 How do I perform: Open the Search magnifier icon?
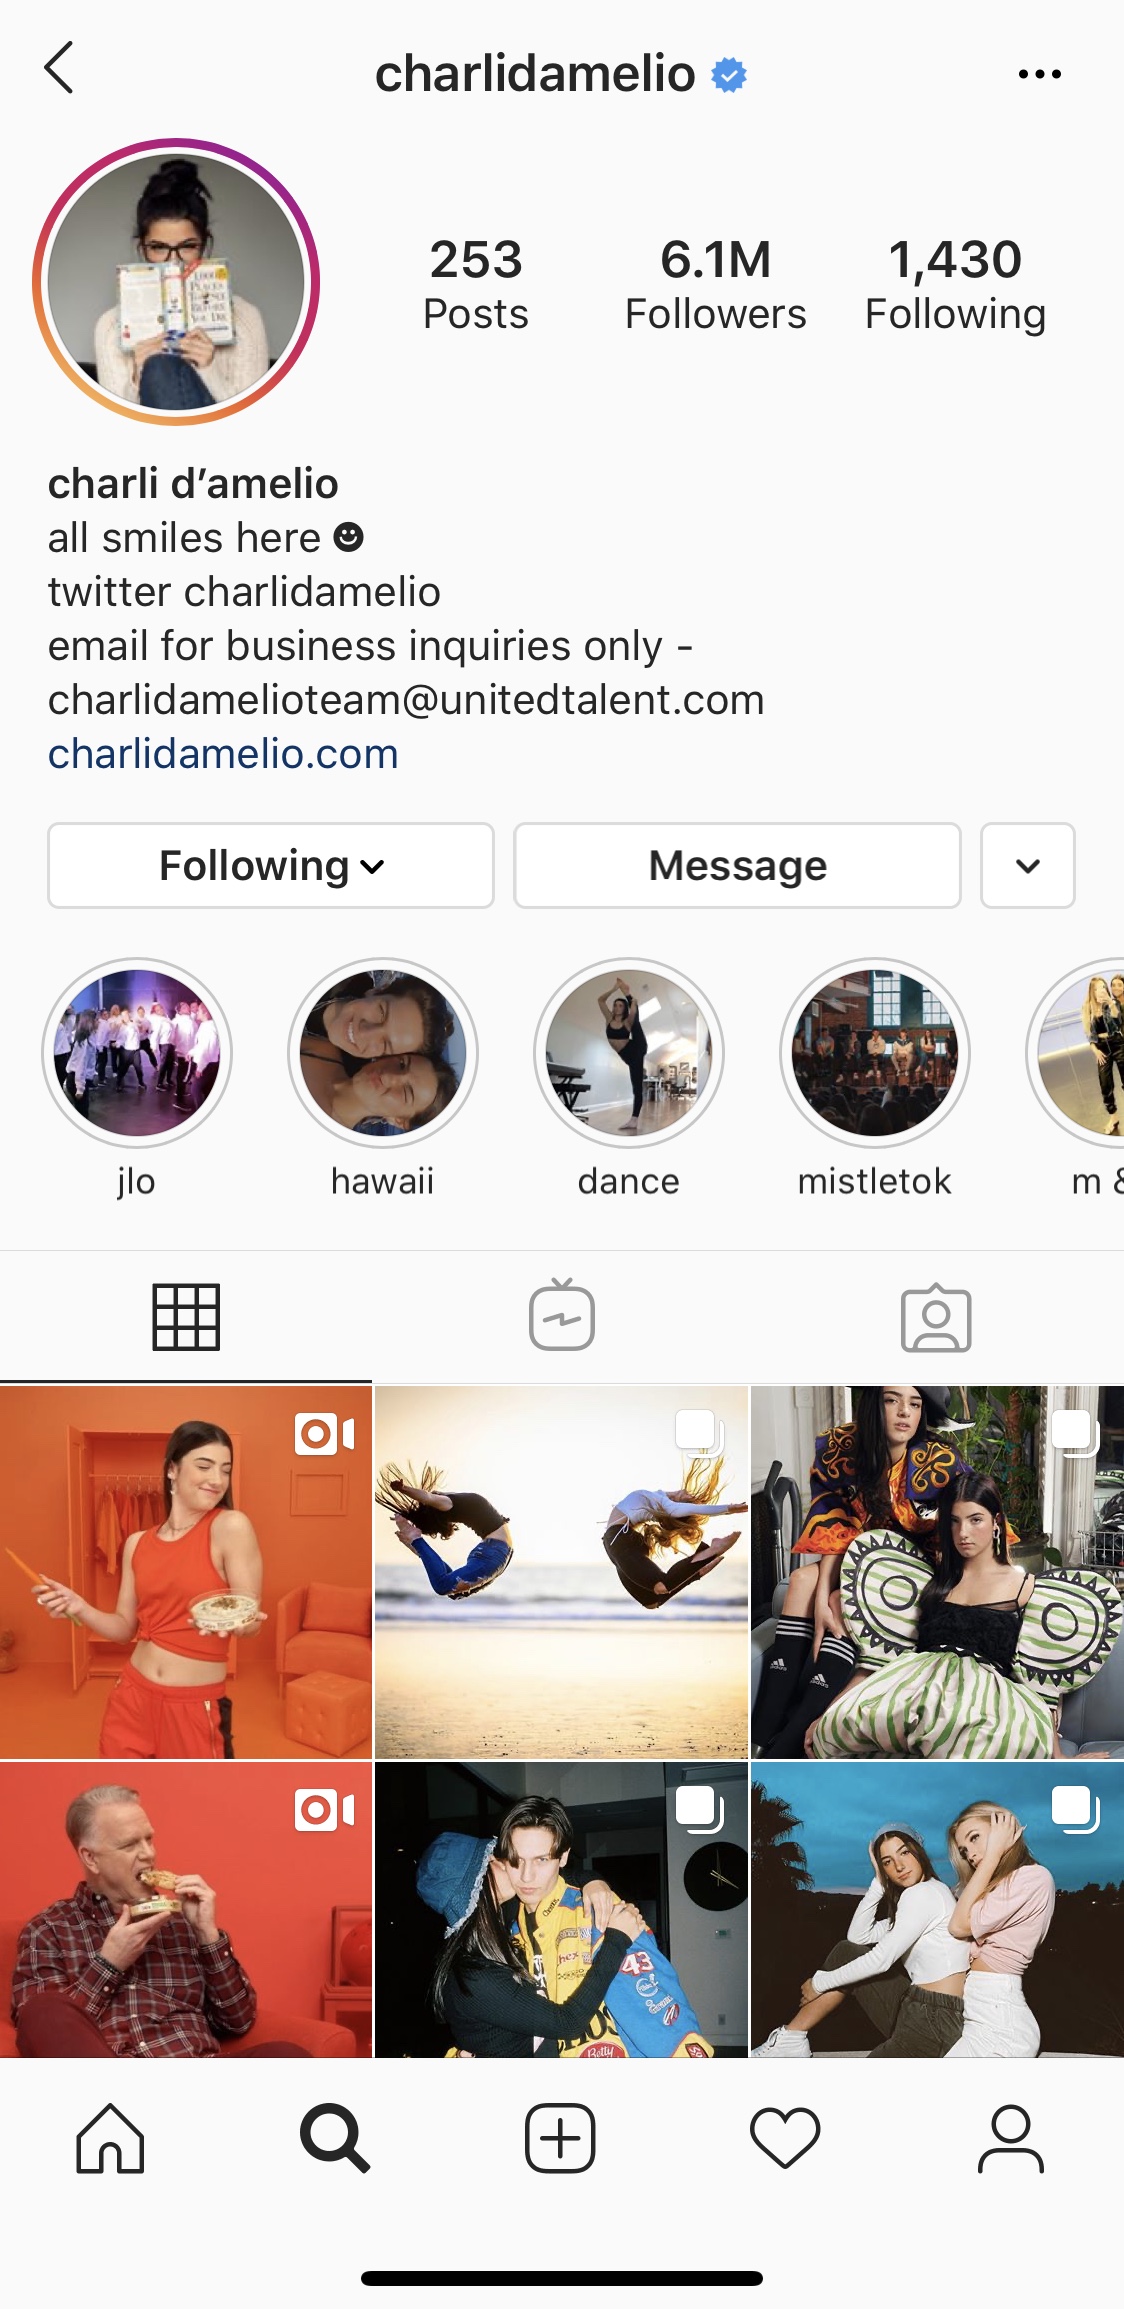335,2138
